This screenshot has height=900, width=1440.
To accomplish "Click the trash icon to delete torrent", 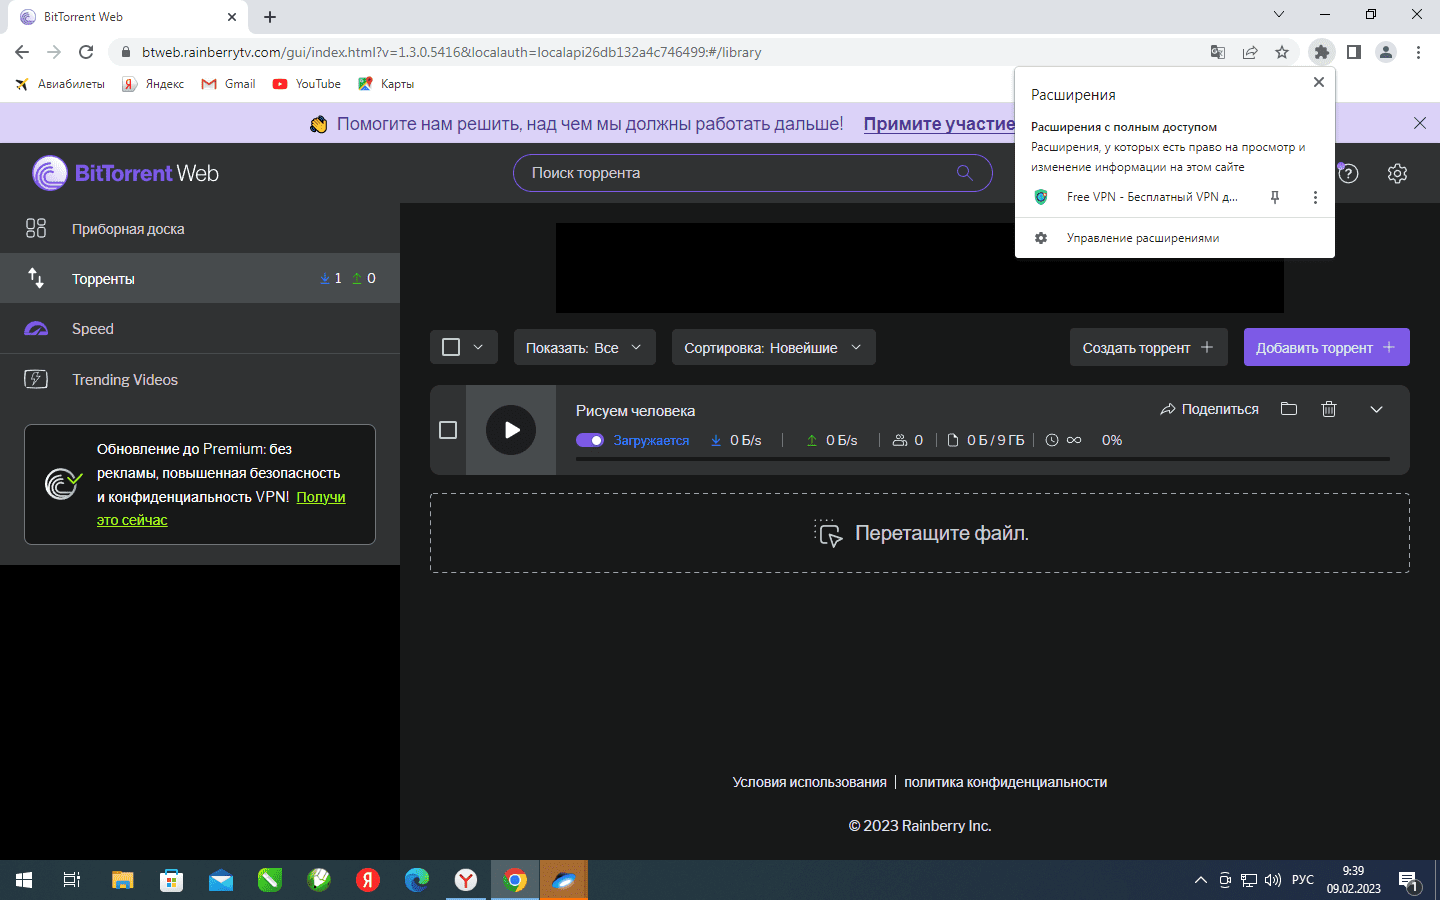I will point(1329,409).
